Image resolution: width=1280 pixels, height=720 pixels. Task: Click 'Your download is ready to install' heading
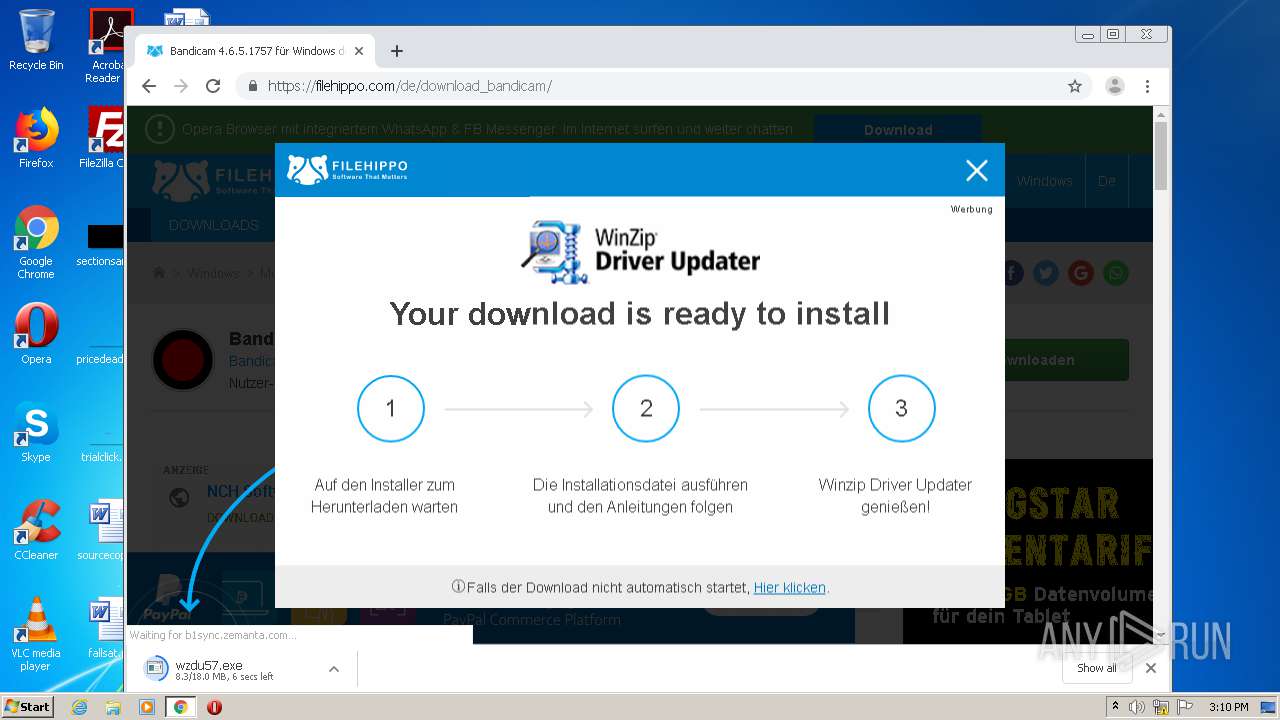click(639, 313)
